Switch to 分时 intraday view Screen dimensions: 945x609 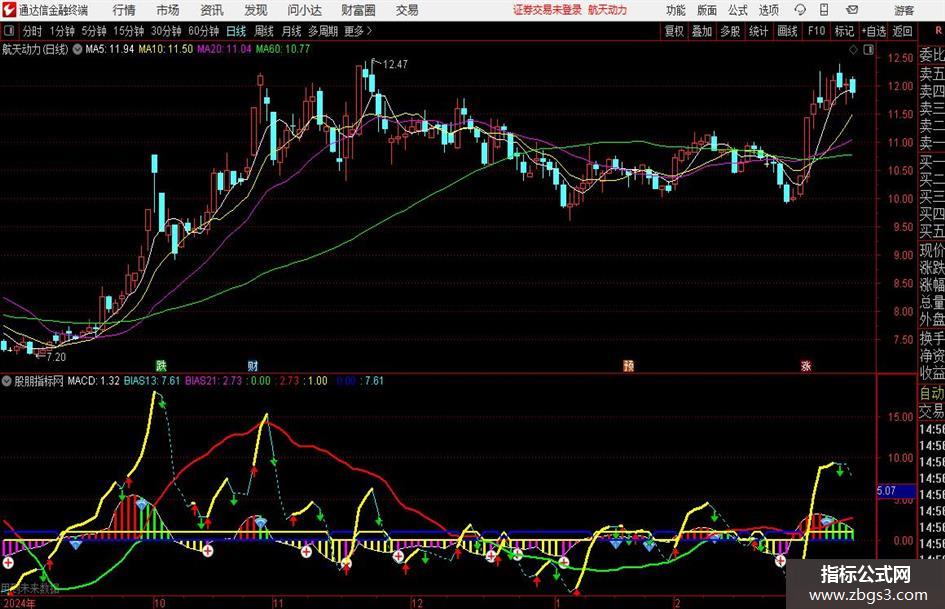[33, 31]
